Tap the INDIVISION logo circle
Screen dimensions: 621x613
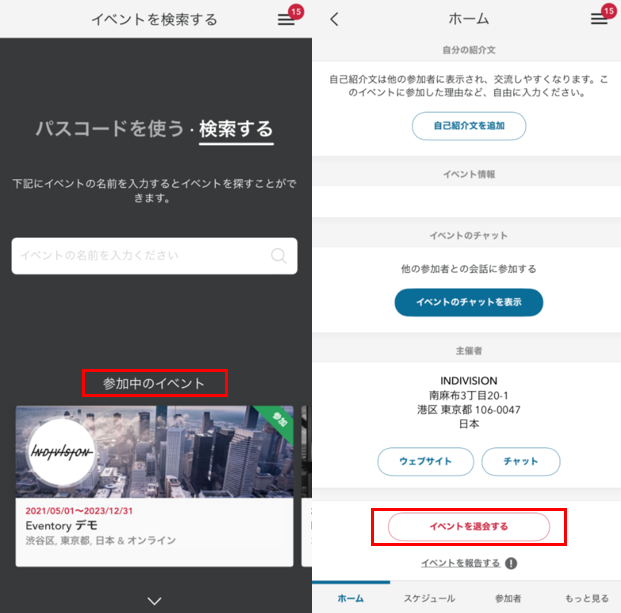[x=61, y=452]
